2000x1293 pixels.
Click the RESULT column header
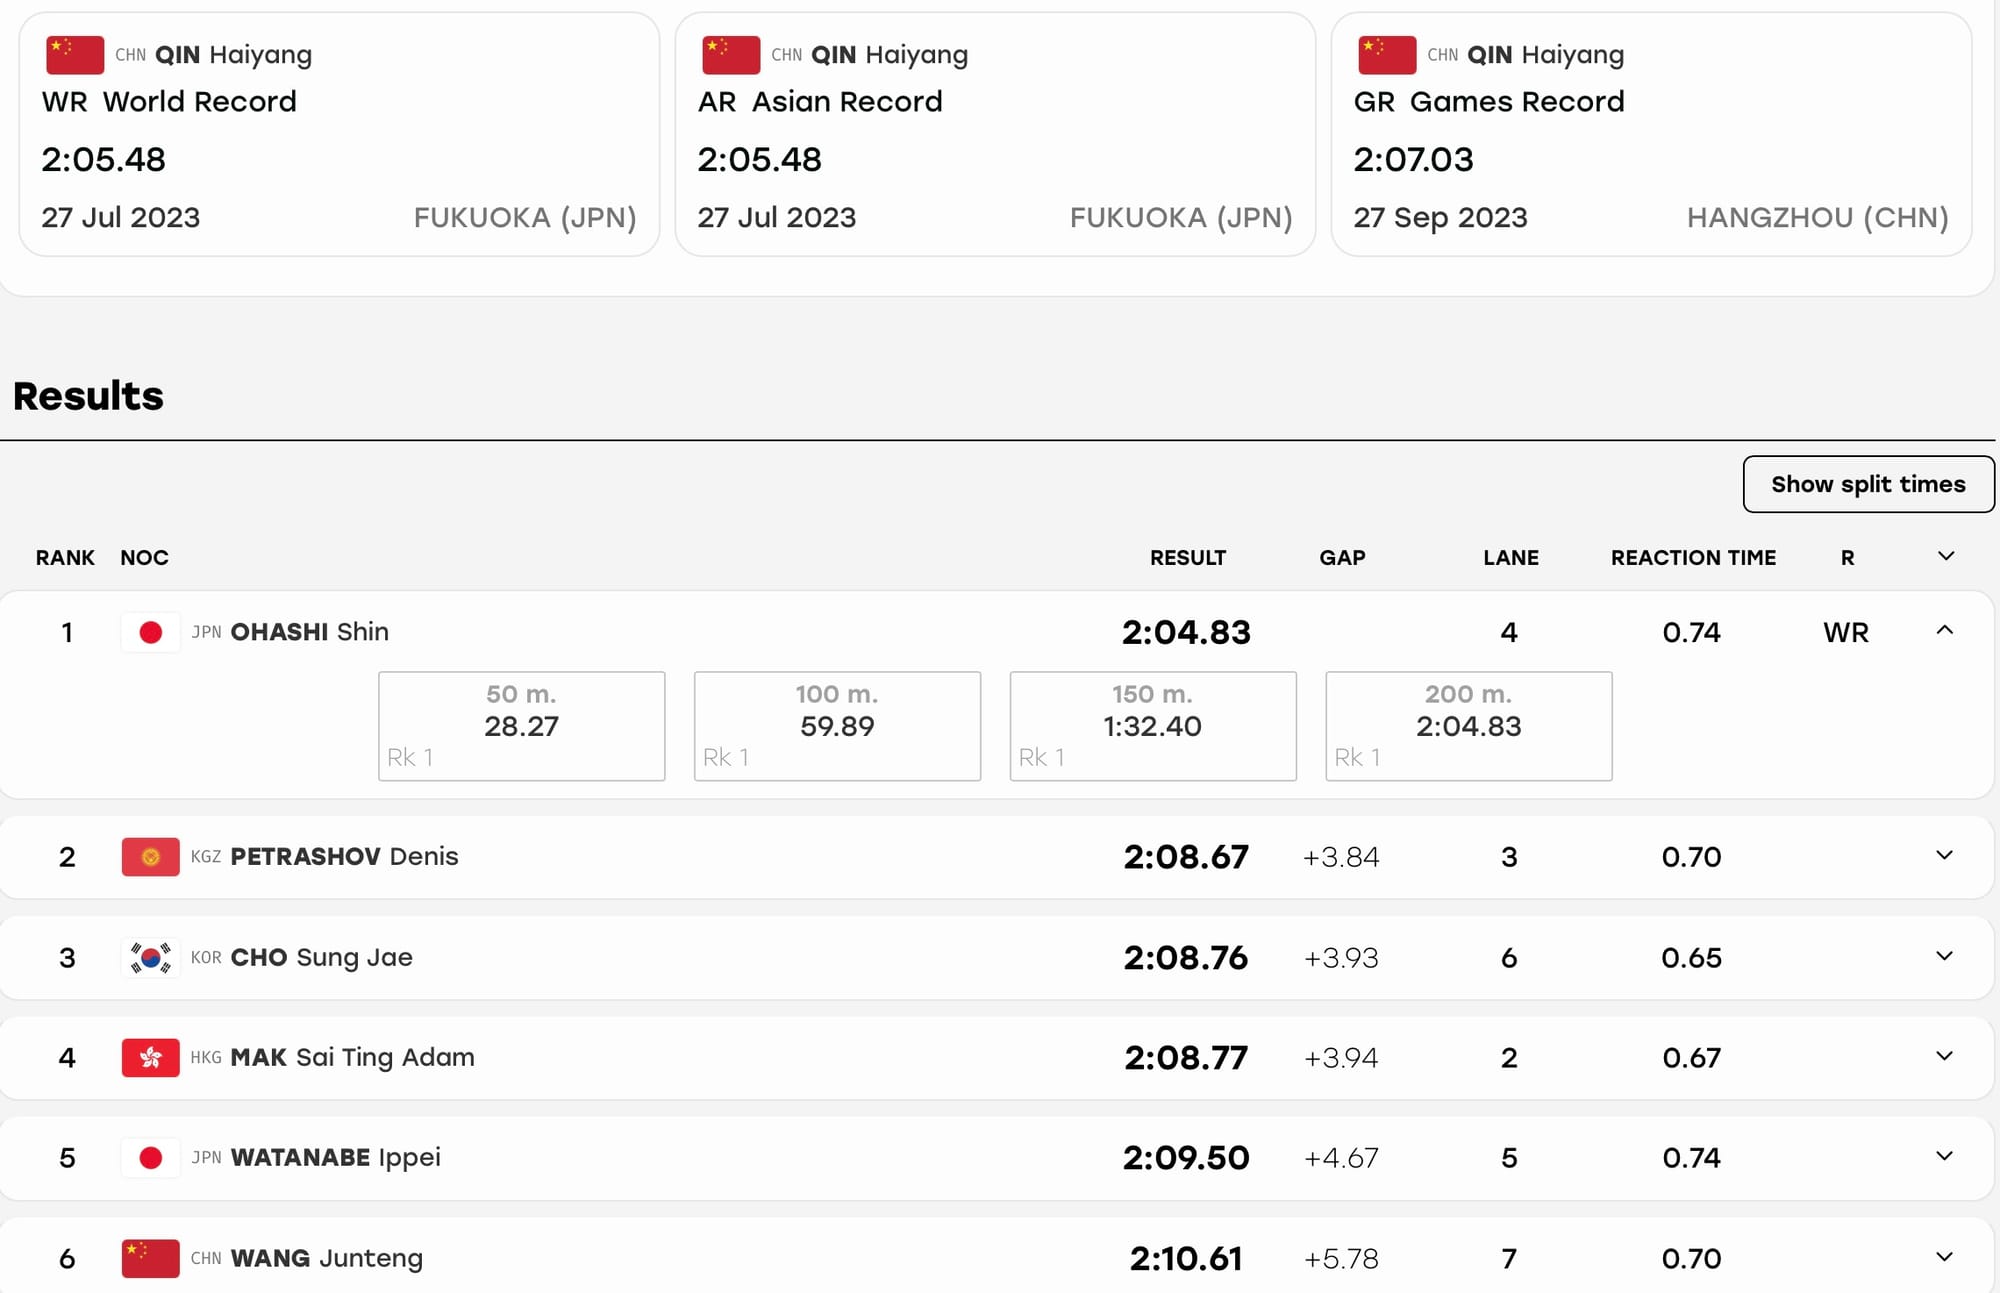pos(1187,558)
